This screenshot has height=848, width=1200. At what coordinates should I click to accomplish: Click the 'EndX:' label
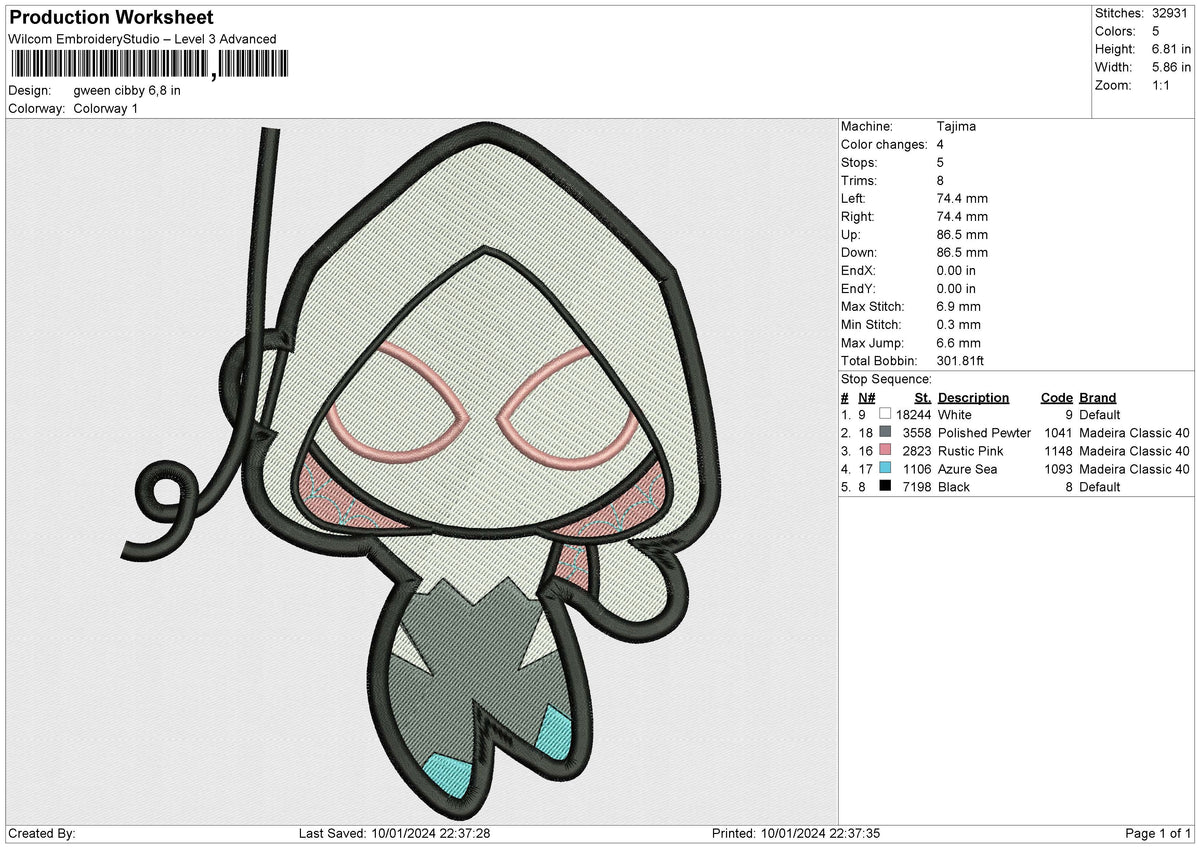(x=858, y=271)
